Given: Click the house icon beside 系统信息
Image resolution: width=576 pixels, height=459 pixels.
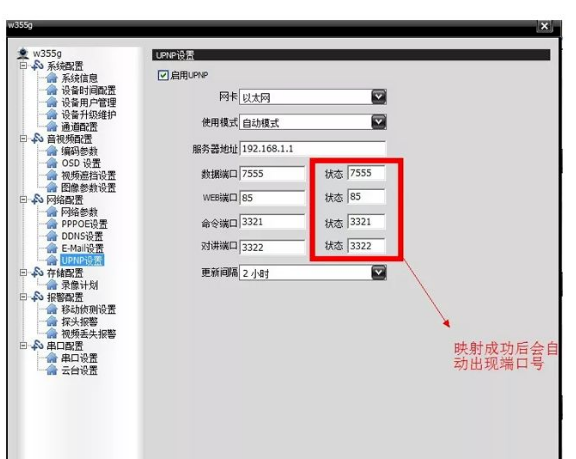Looking at the screenshot, I should [x=52, y=78].
